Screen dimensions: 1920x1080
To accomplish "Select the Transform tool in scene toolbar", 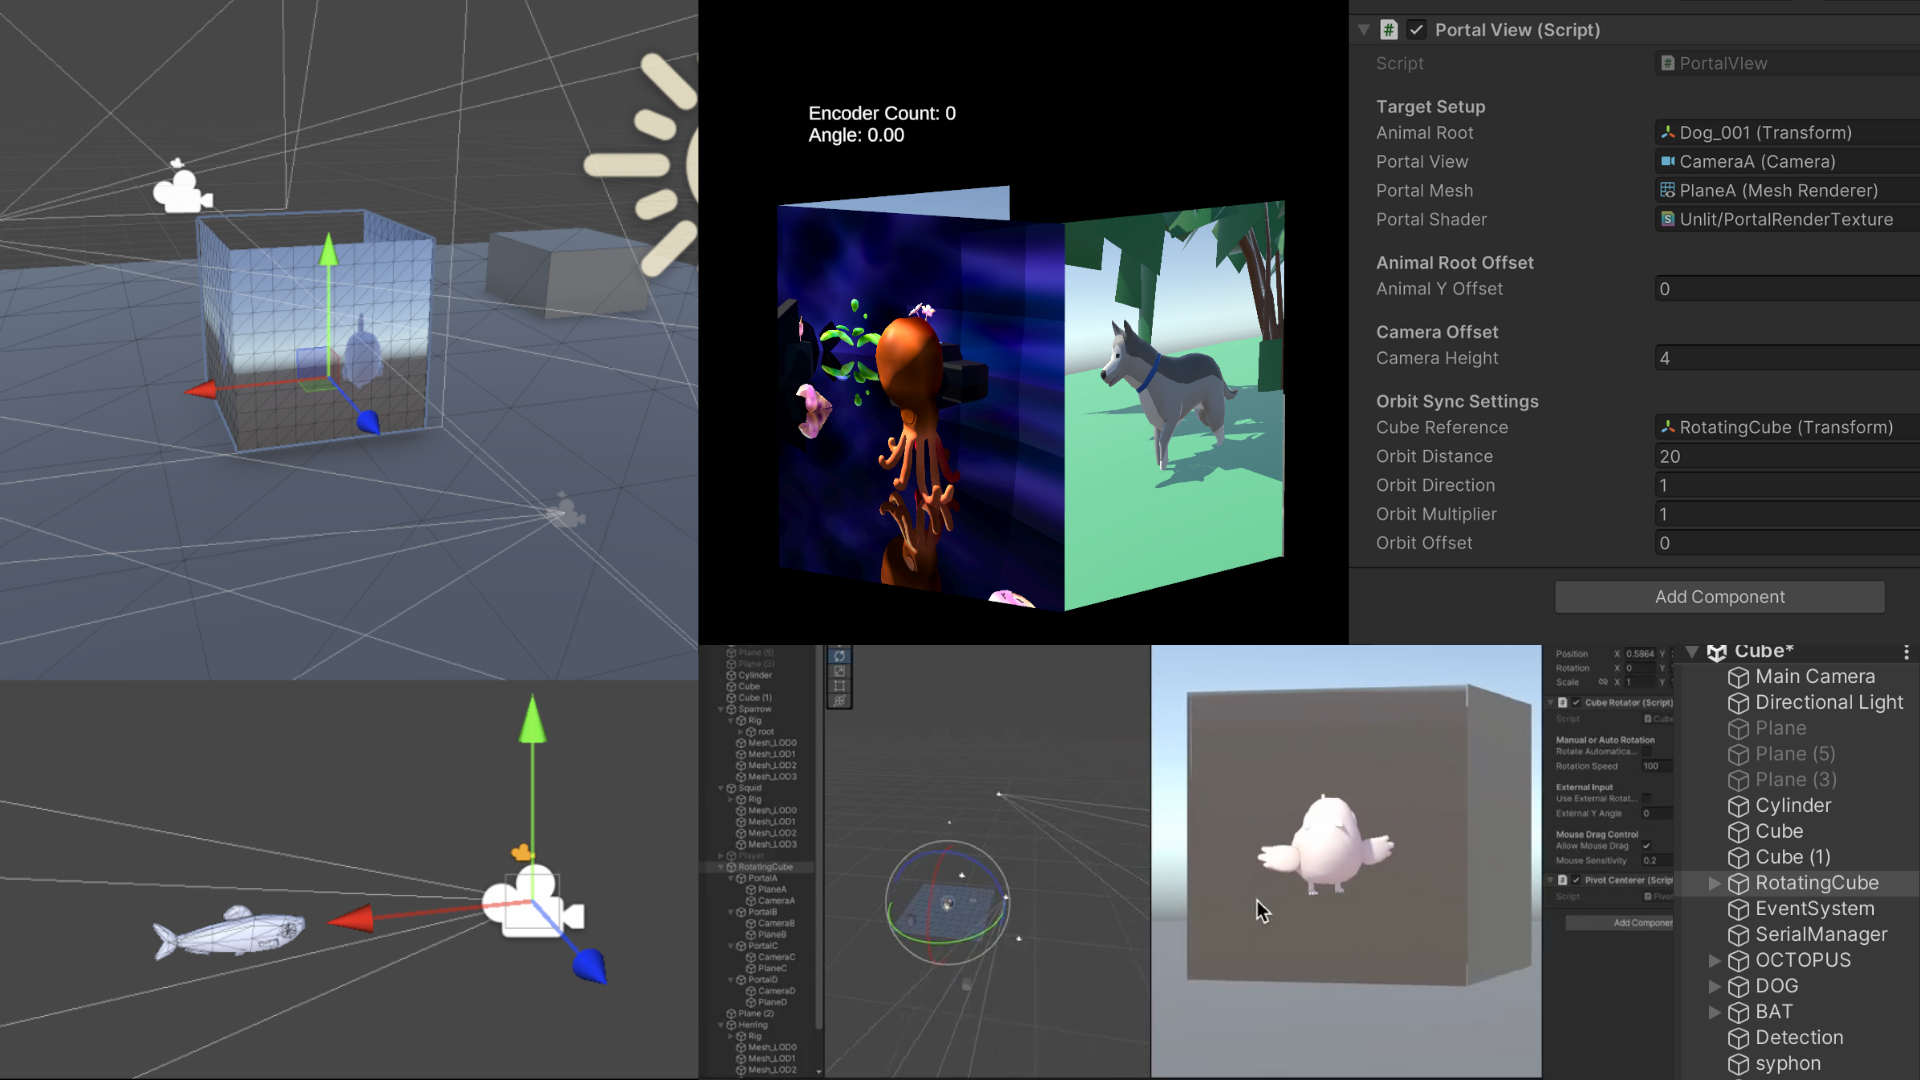I will [839, 701].
